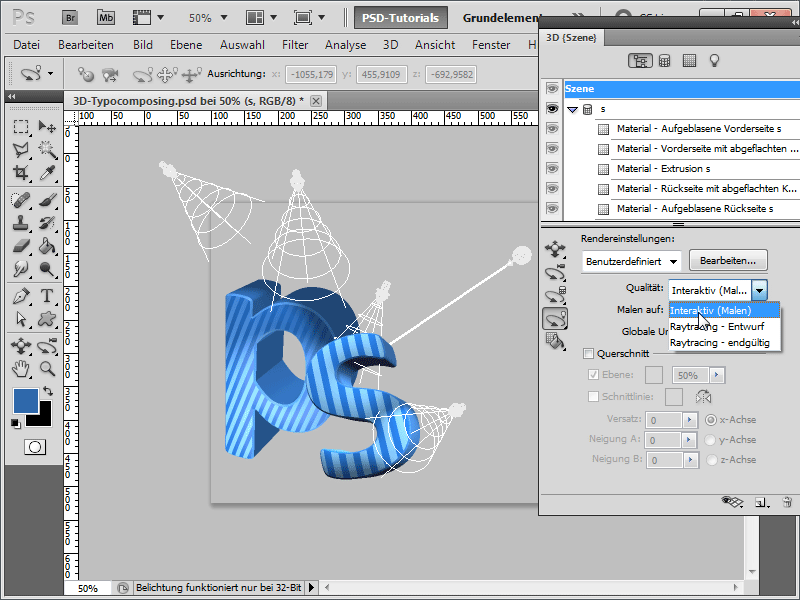Open the Benutzerdefiniert render preset dropdown
The height and width of the screenshot is (600, 800).
point(632,261)
